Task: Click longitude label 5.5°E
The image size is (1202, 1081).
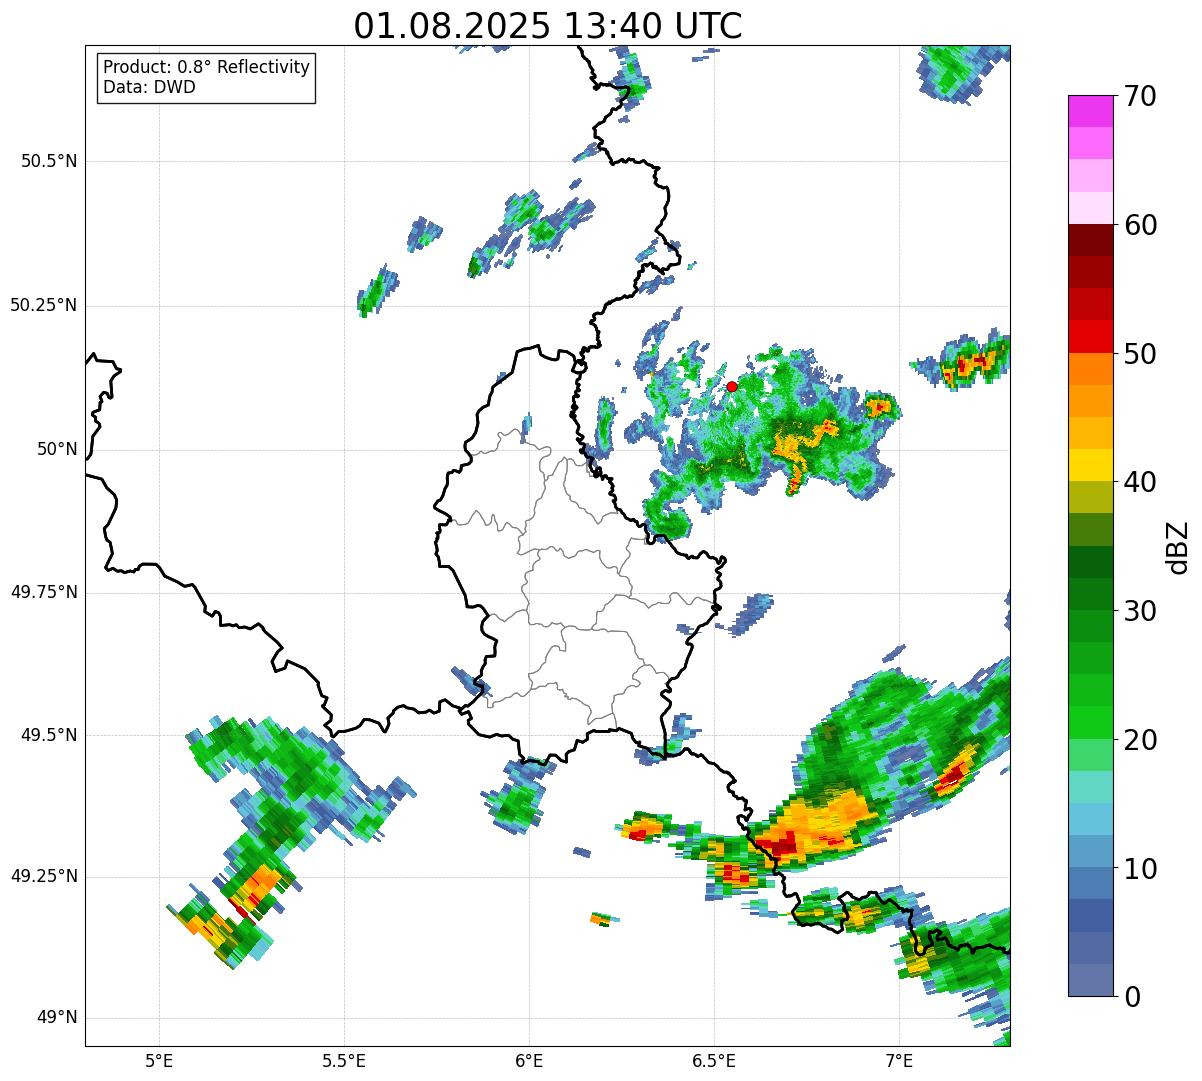Action: (344, 1060)
